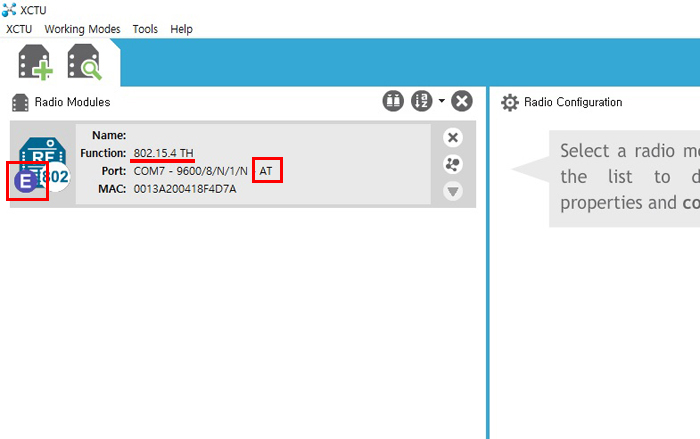
Task: Open the Working Modes menu
Action: [83, 29]
